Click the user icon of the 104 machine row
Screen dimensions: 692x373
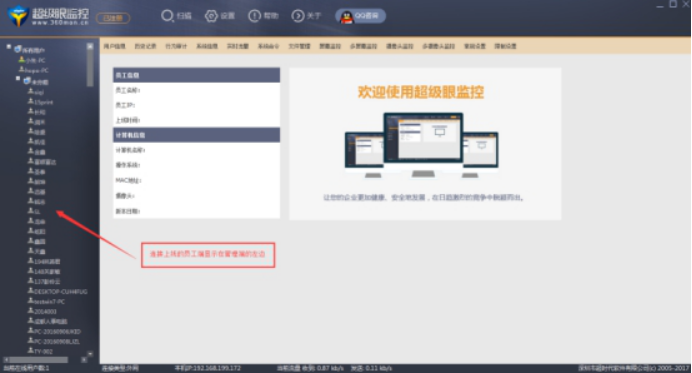[x=30, y=261]
